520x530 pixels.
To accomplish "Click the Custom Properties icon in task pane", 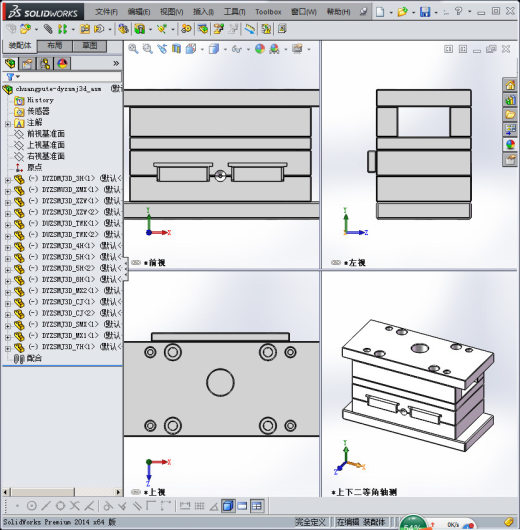I will (x=510, y=160).
